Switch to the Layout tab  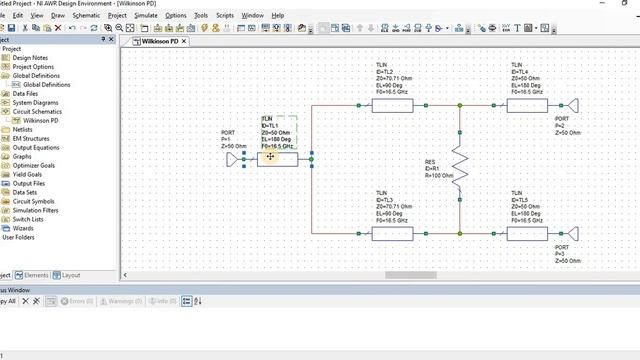click(x=66, y=276)
